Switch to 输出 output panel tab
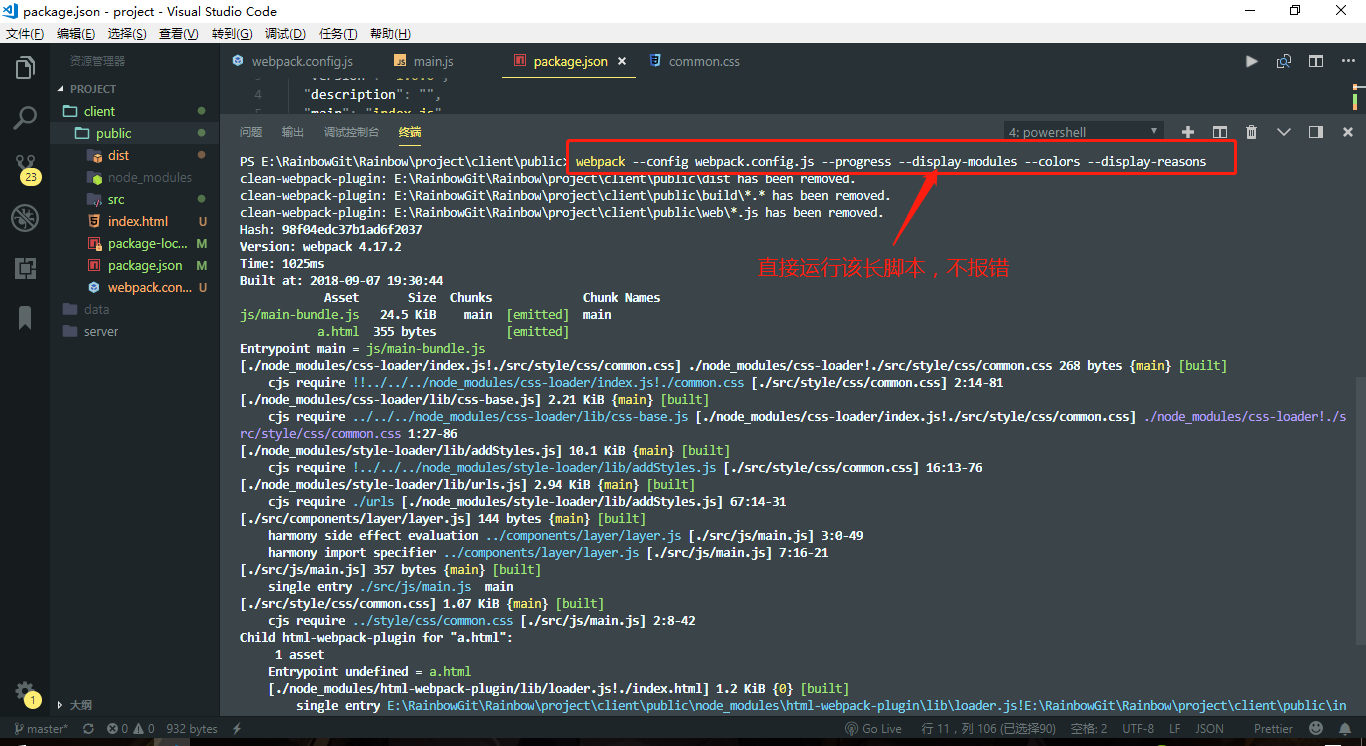Screen dimensions: 1366x746 (293, 132)
